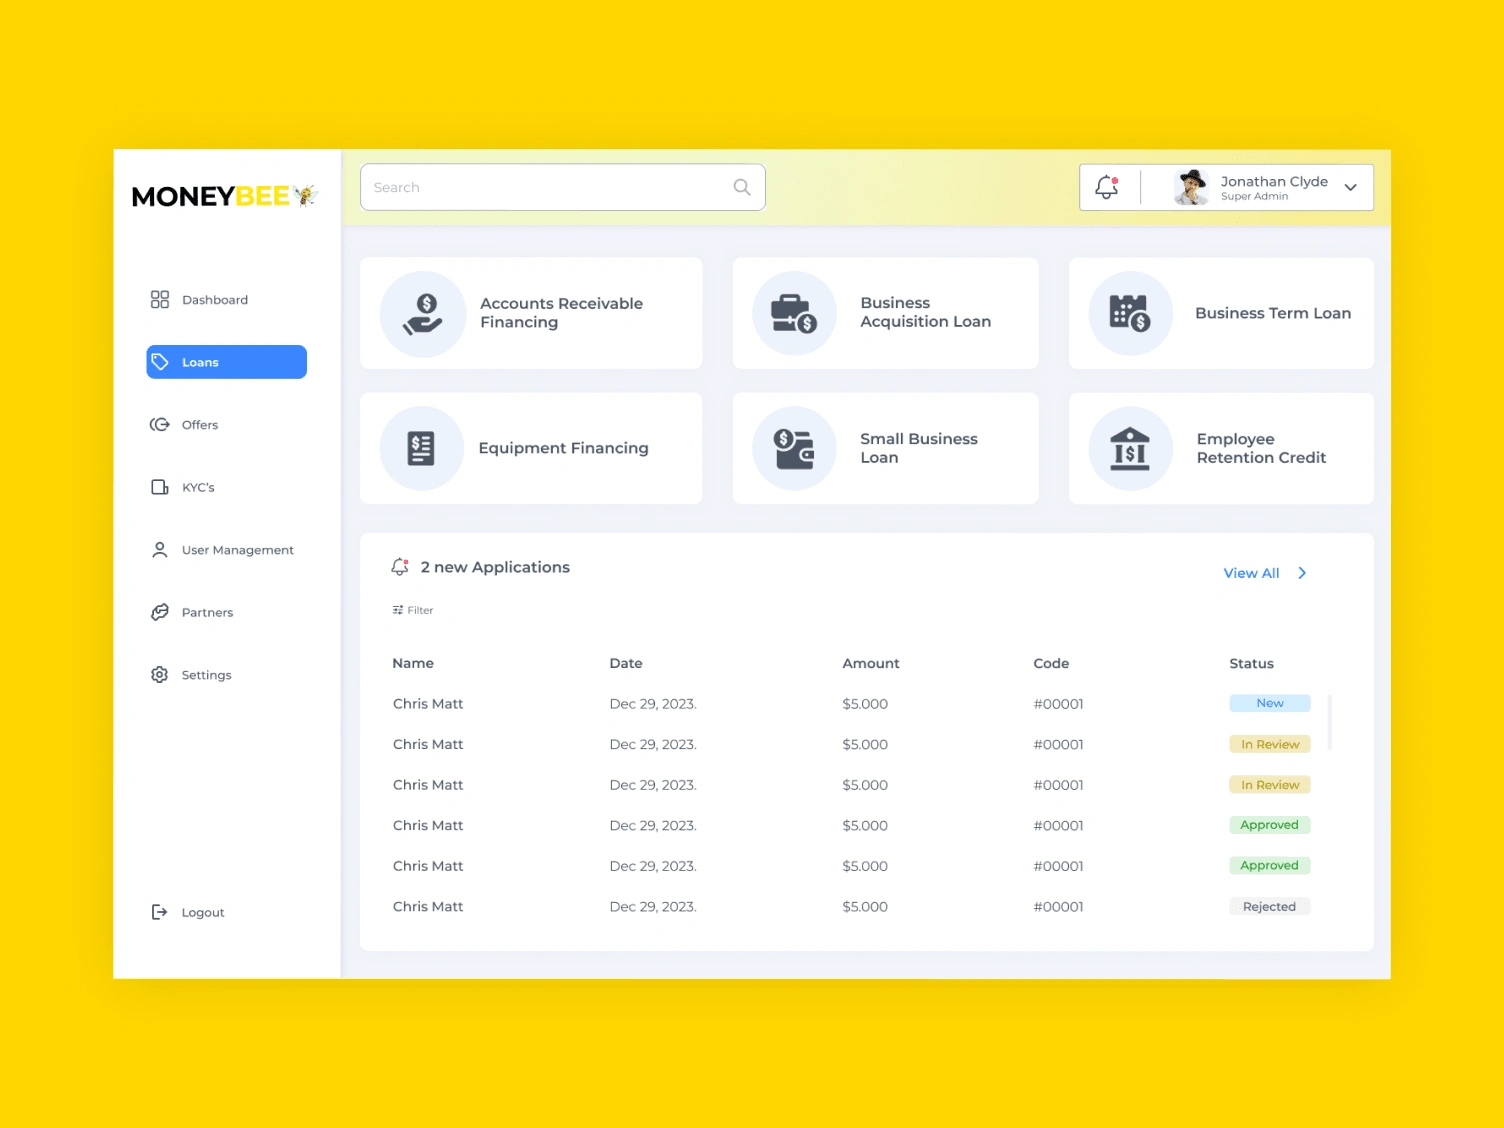Click the Jonathan Clyde user name
The width and height of the screenshot is (1504, 1128).
click(x=1274, y=181)
